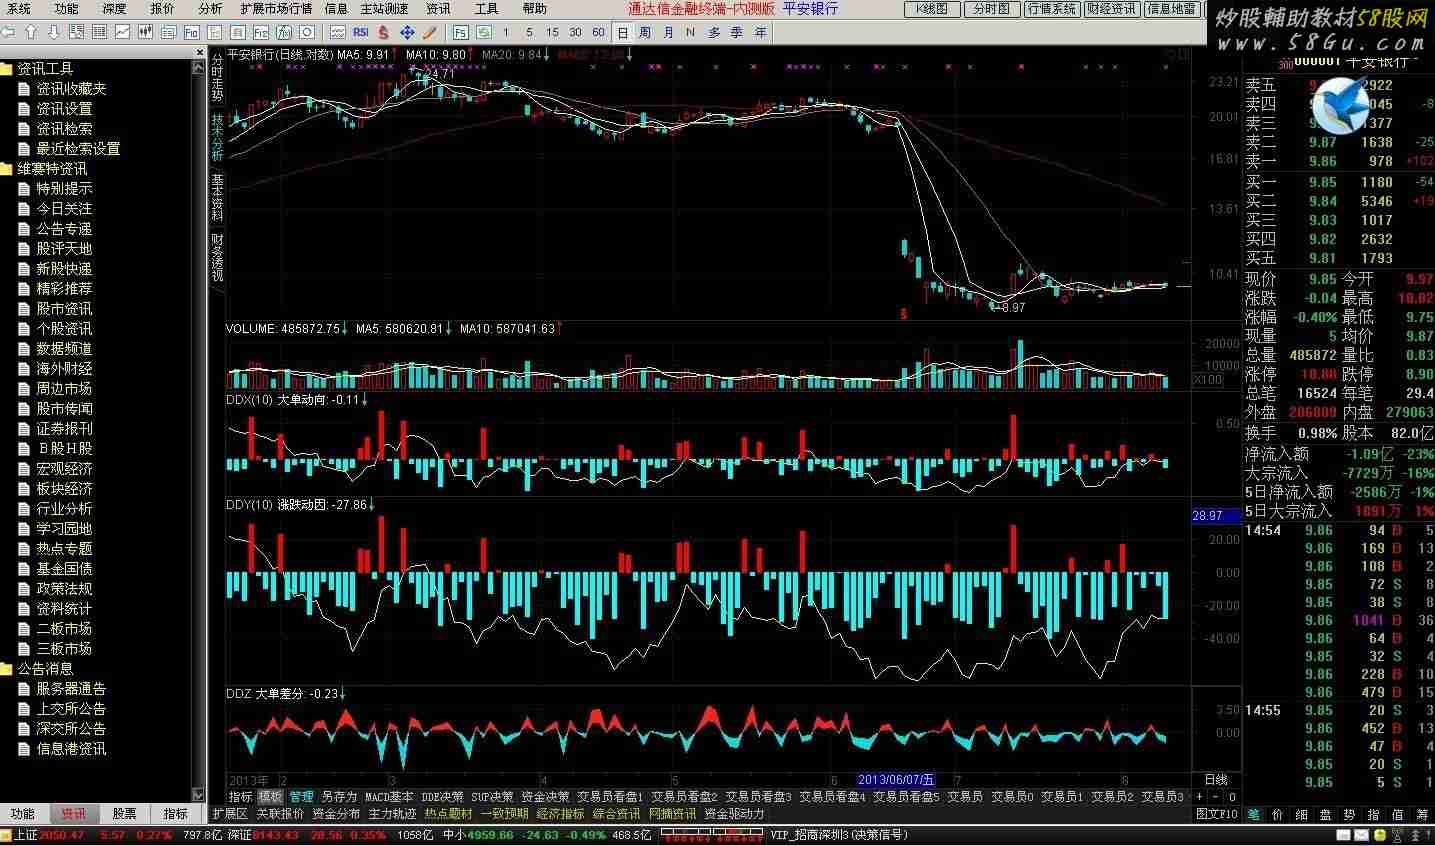
Task: Click the wave chart toolbar icon
Action: (x=338, y=32)
